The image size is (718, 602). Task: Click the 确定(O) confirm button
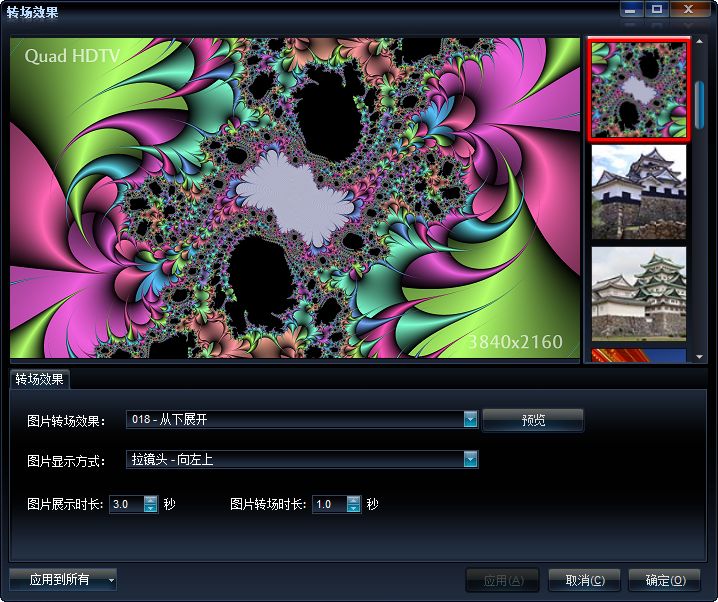665,580
